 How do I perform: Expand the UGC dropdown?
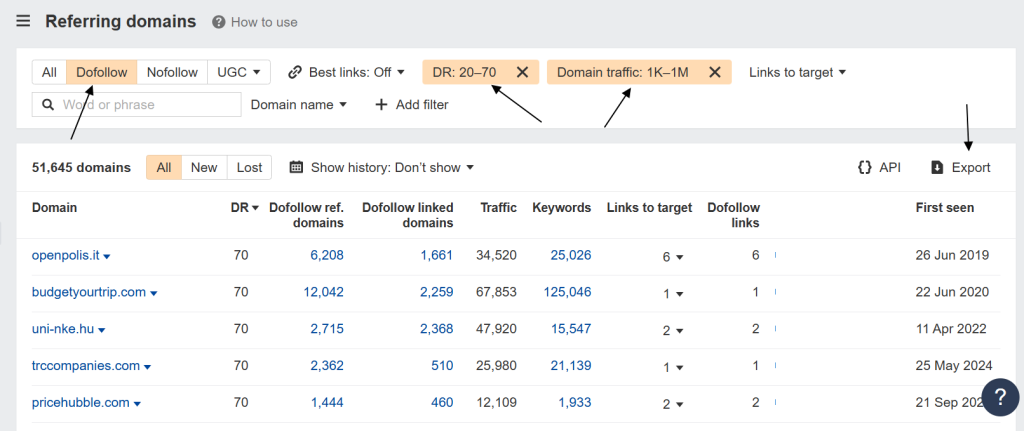tap(239, 72)
